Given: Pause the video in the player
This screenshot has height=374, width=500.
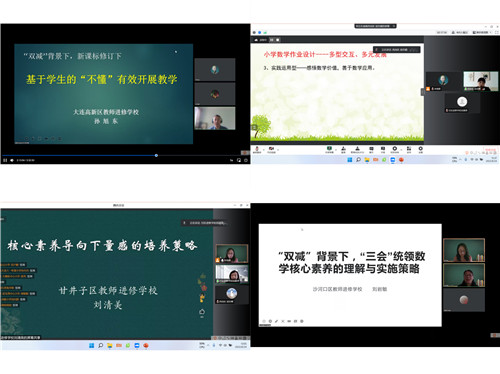Looking at the screenshot, I should click(x=5, y=160).
